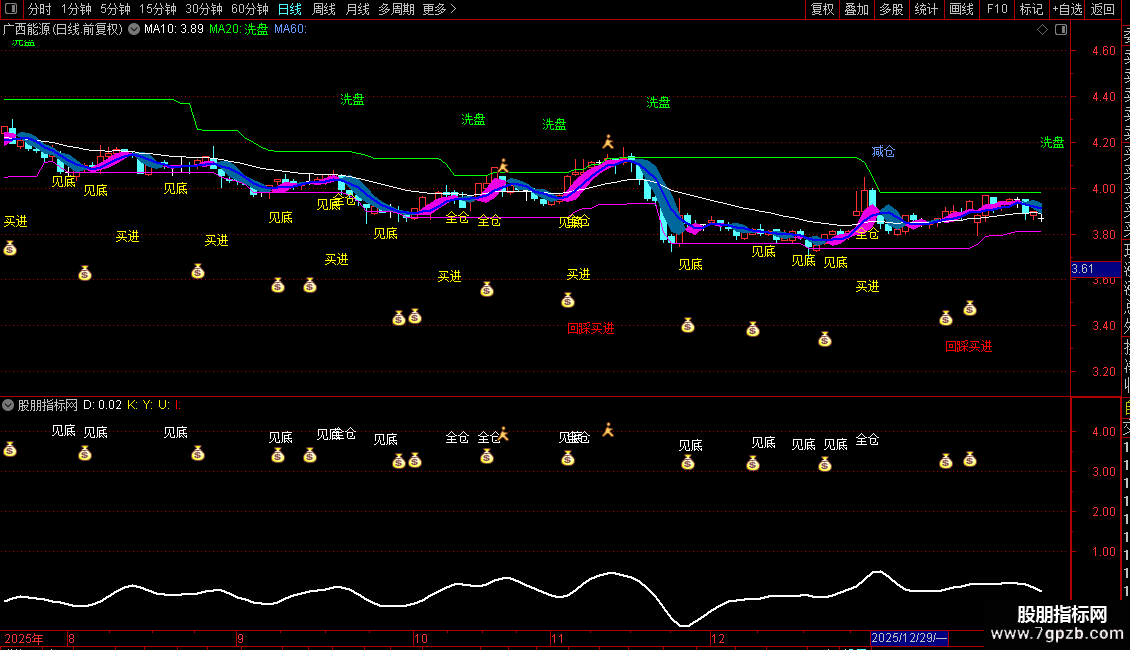Toggle the left sidebar panel icon
1130x650 pixels.
[x=11, y=9]
